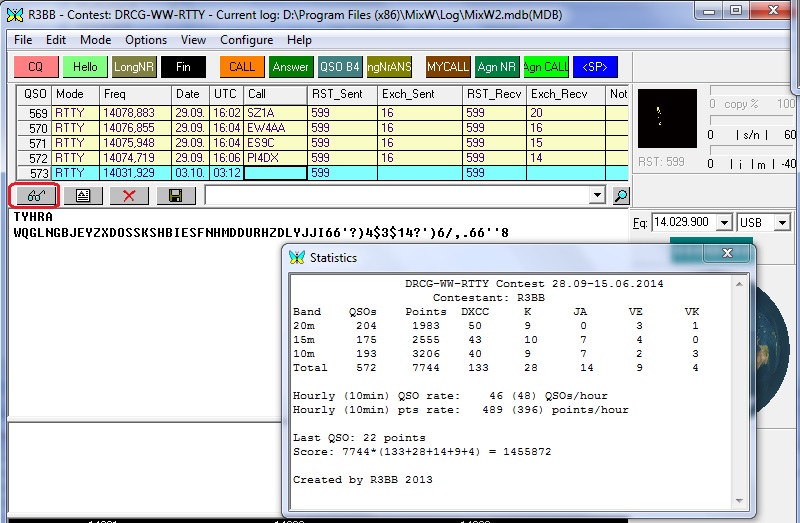Viewport: 800px width, 523px height.
Task: Click the binoculars lookup icon button
Action: pyautogui.click(x=34, y=196)
